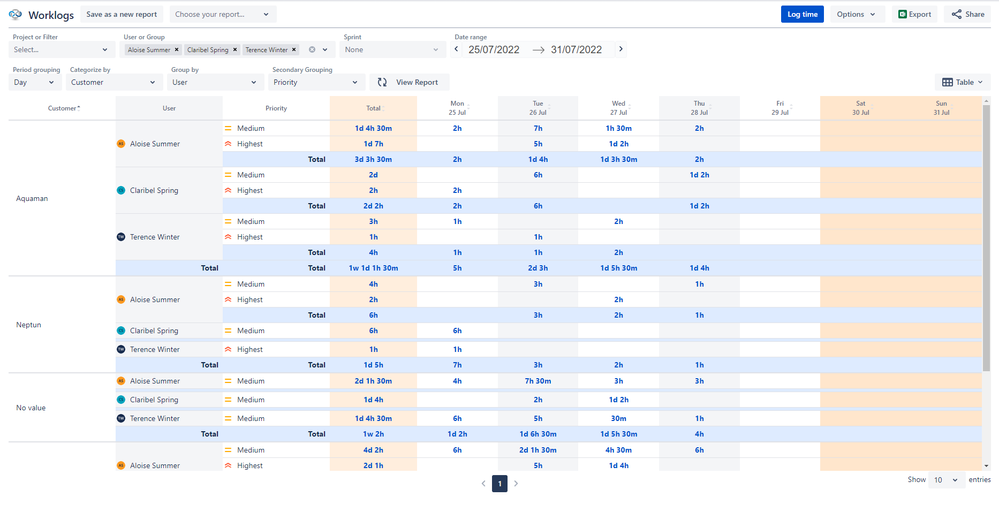Click the User column header
The width and height of the screenshot is (999, 509).
[x=169, y=108]
